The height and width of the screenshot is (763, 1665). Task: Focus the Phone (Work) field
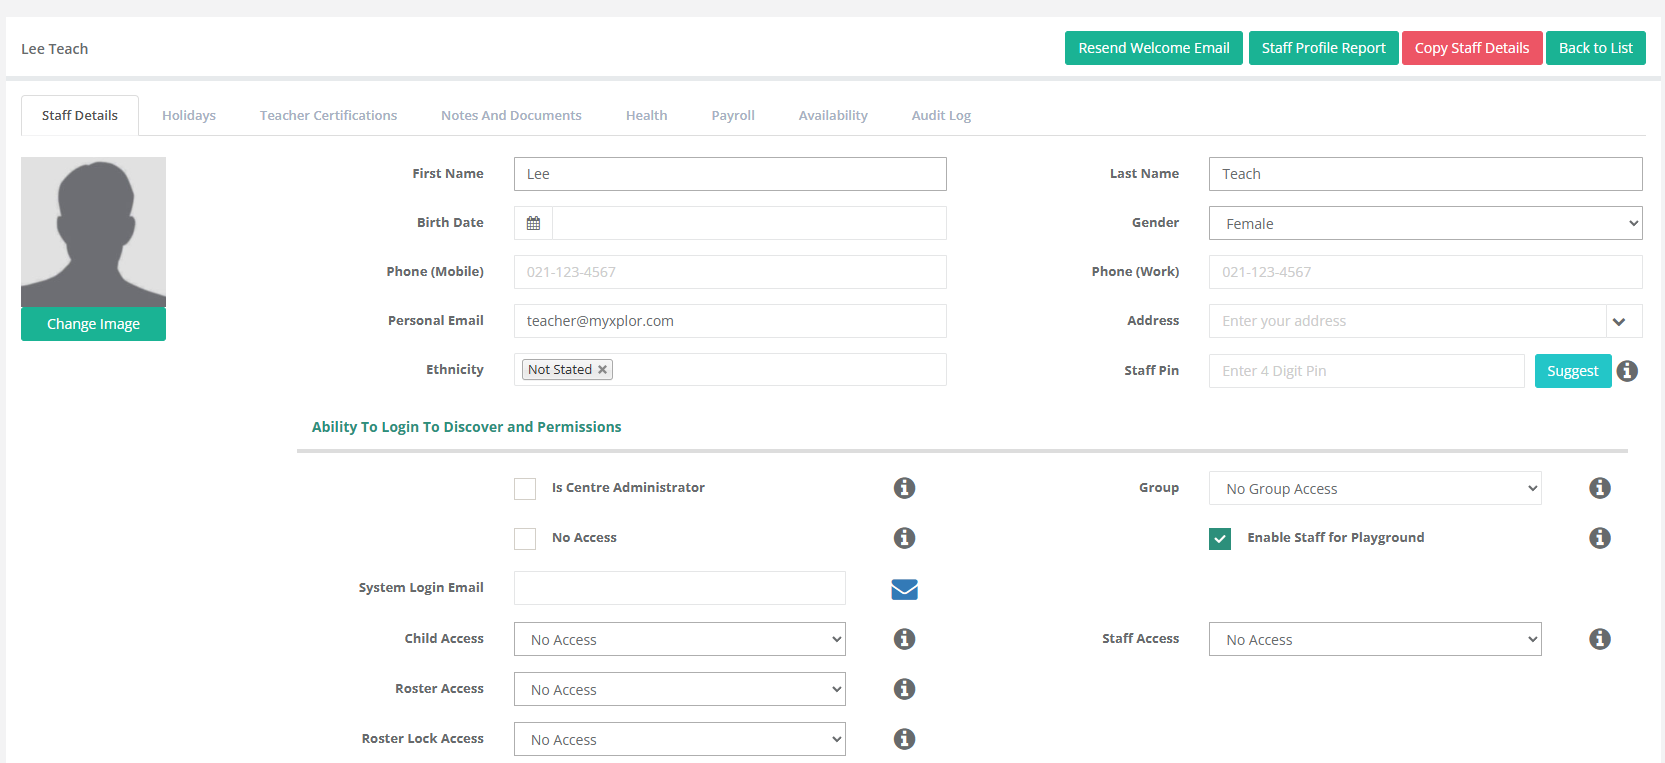tap(1425, 272)
